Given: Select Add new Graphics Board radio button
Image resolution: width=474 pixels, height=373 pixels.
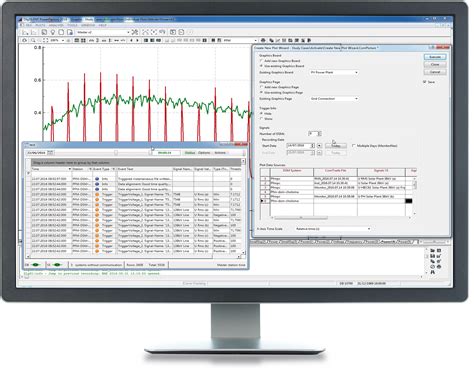Looking at the screenshot, I should [262, 61].
